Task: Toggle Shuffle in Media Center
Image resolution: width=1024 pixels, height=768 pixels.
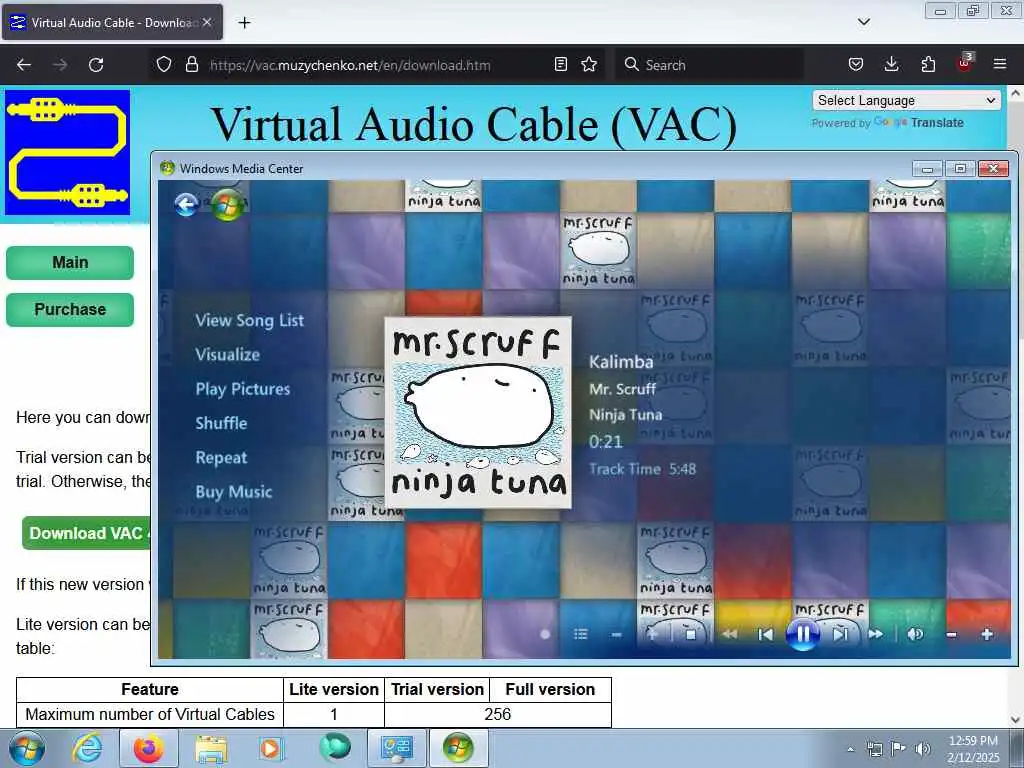Action: (x=221, y=423)
